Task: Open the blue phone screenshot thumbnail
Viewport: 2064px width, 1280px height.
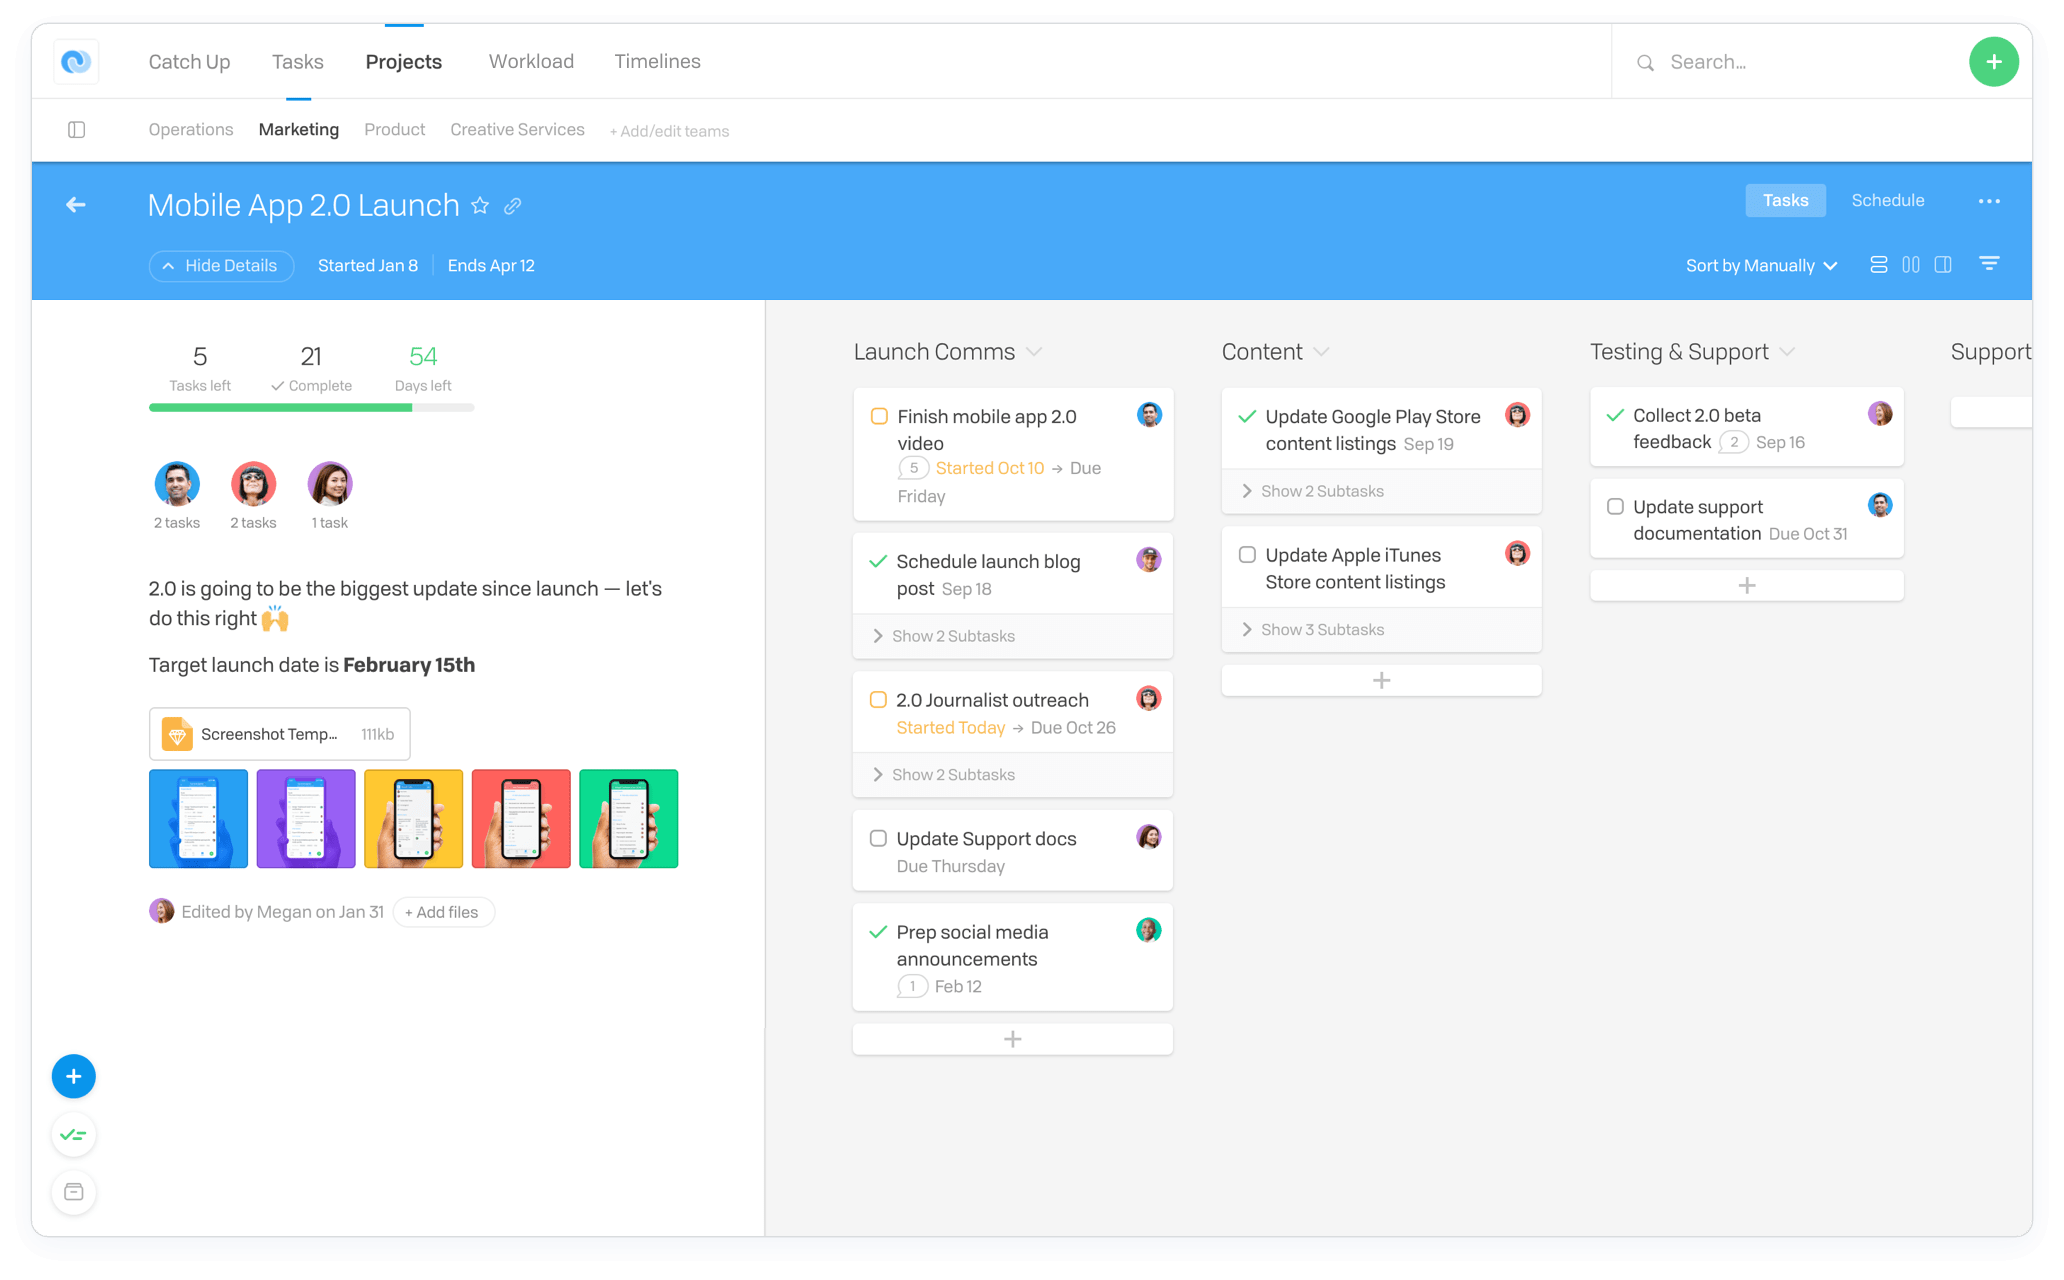Action: [x=198, y=818]
